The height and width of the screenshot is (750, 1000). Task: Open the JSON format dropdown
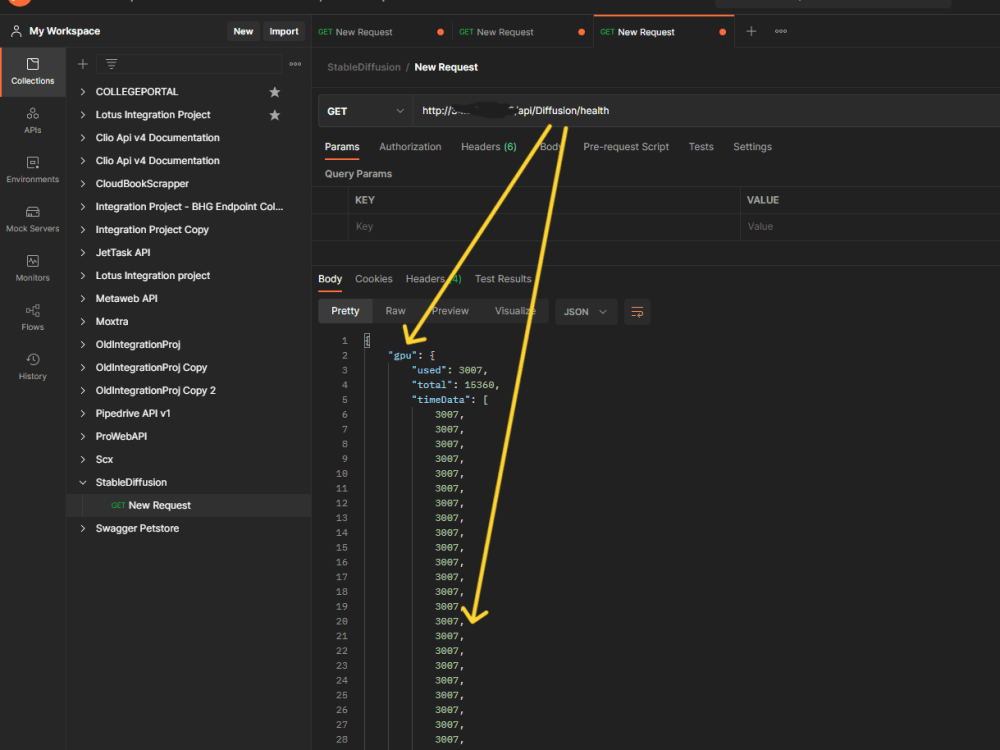pyautogui.click(x=585, y=312)
